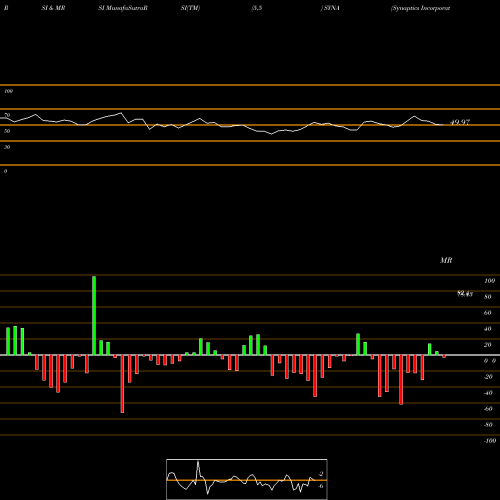
Task: Click the '-6' label in mini chart
Action: pos(321,486)
